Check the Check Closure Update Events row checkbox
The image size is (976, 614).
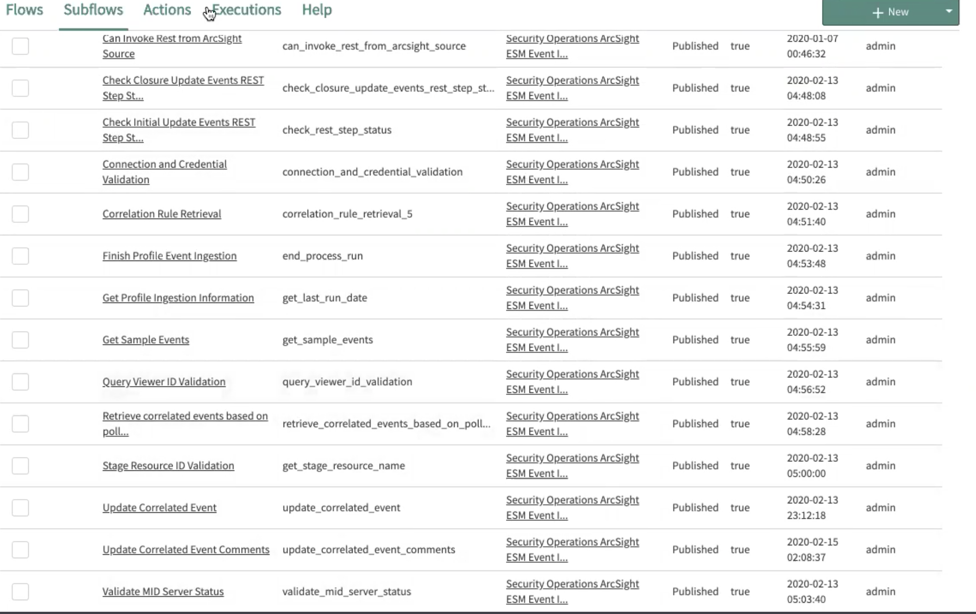tap(21, 88)
